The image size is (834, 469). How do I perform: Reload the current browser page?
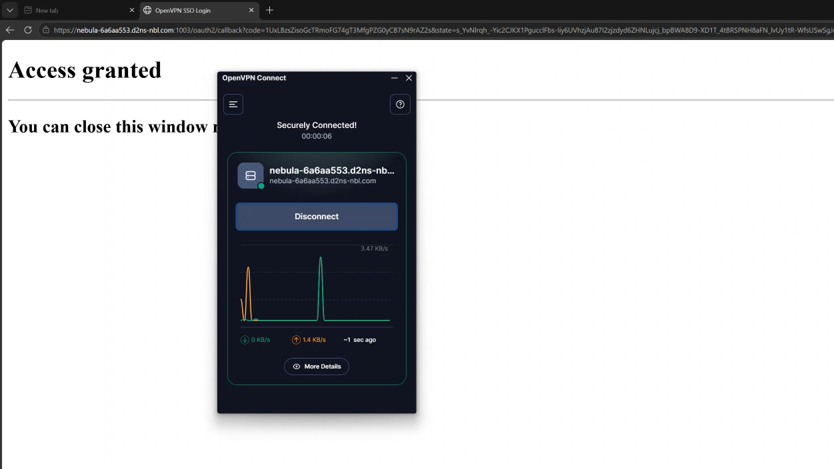tap(28, 30)
